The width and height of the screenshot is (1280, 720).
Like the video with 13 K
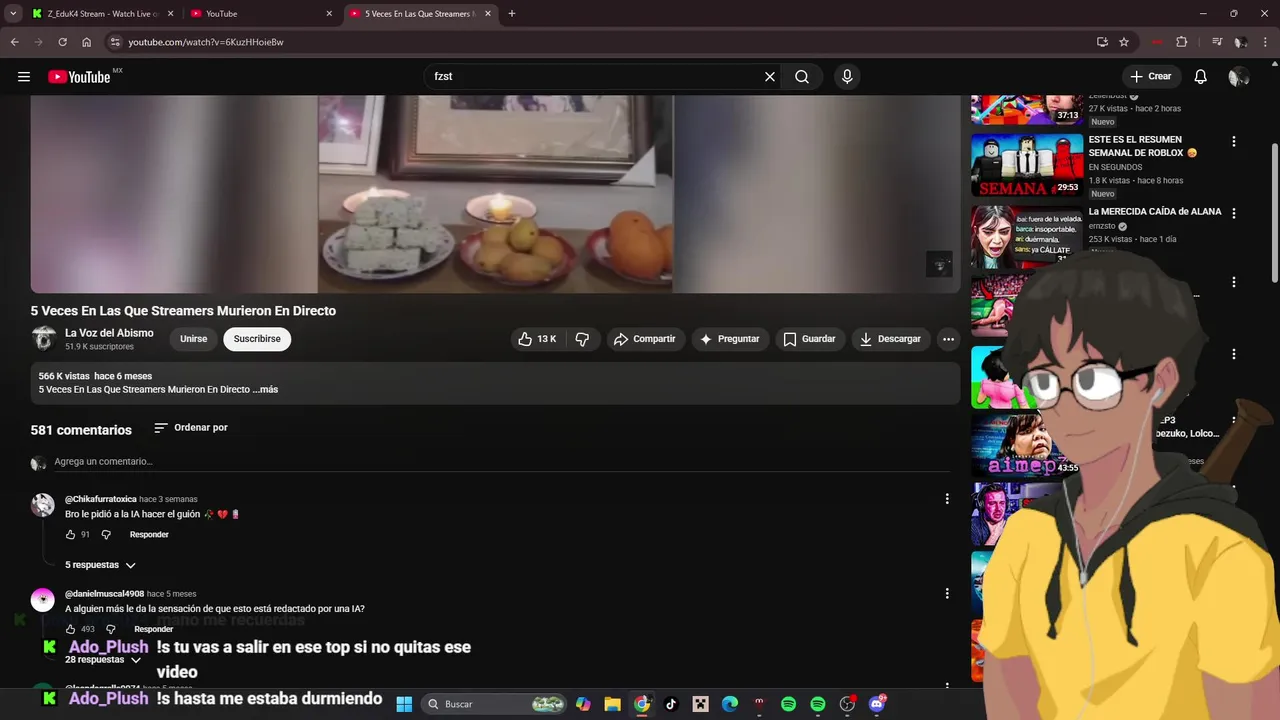[537, 339]
